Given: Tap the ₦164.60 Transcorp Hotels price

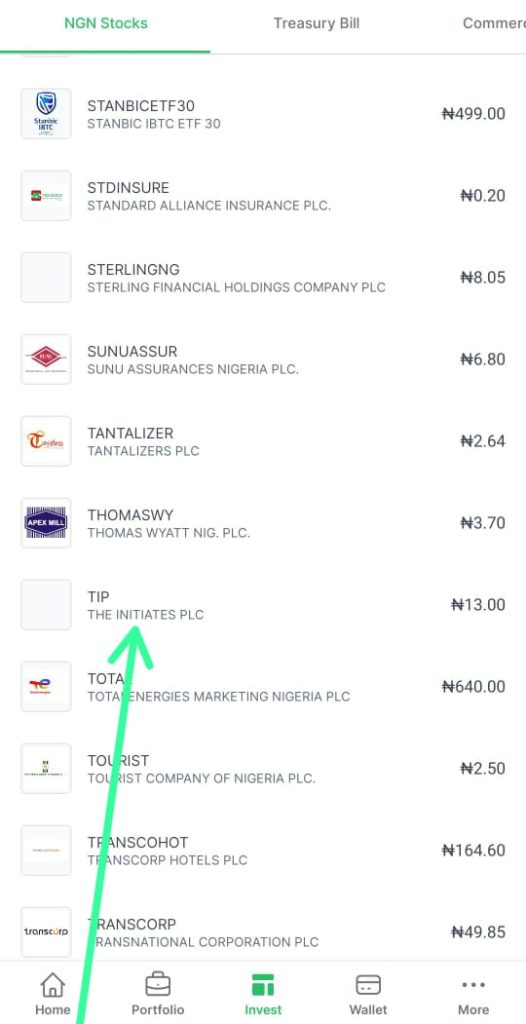Looking at the screenshot, I should [x=473, y=850].
